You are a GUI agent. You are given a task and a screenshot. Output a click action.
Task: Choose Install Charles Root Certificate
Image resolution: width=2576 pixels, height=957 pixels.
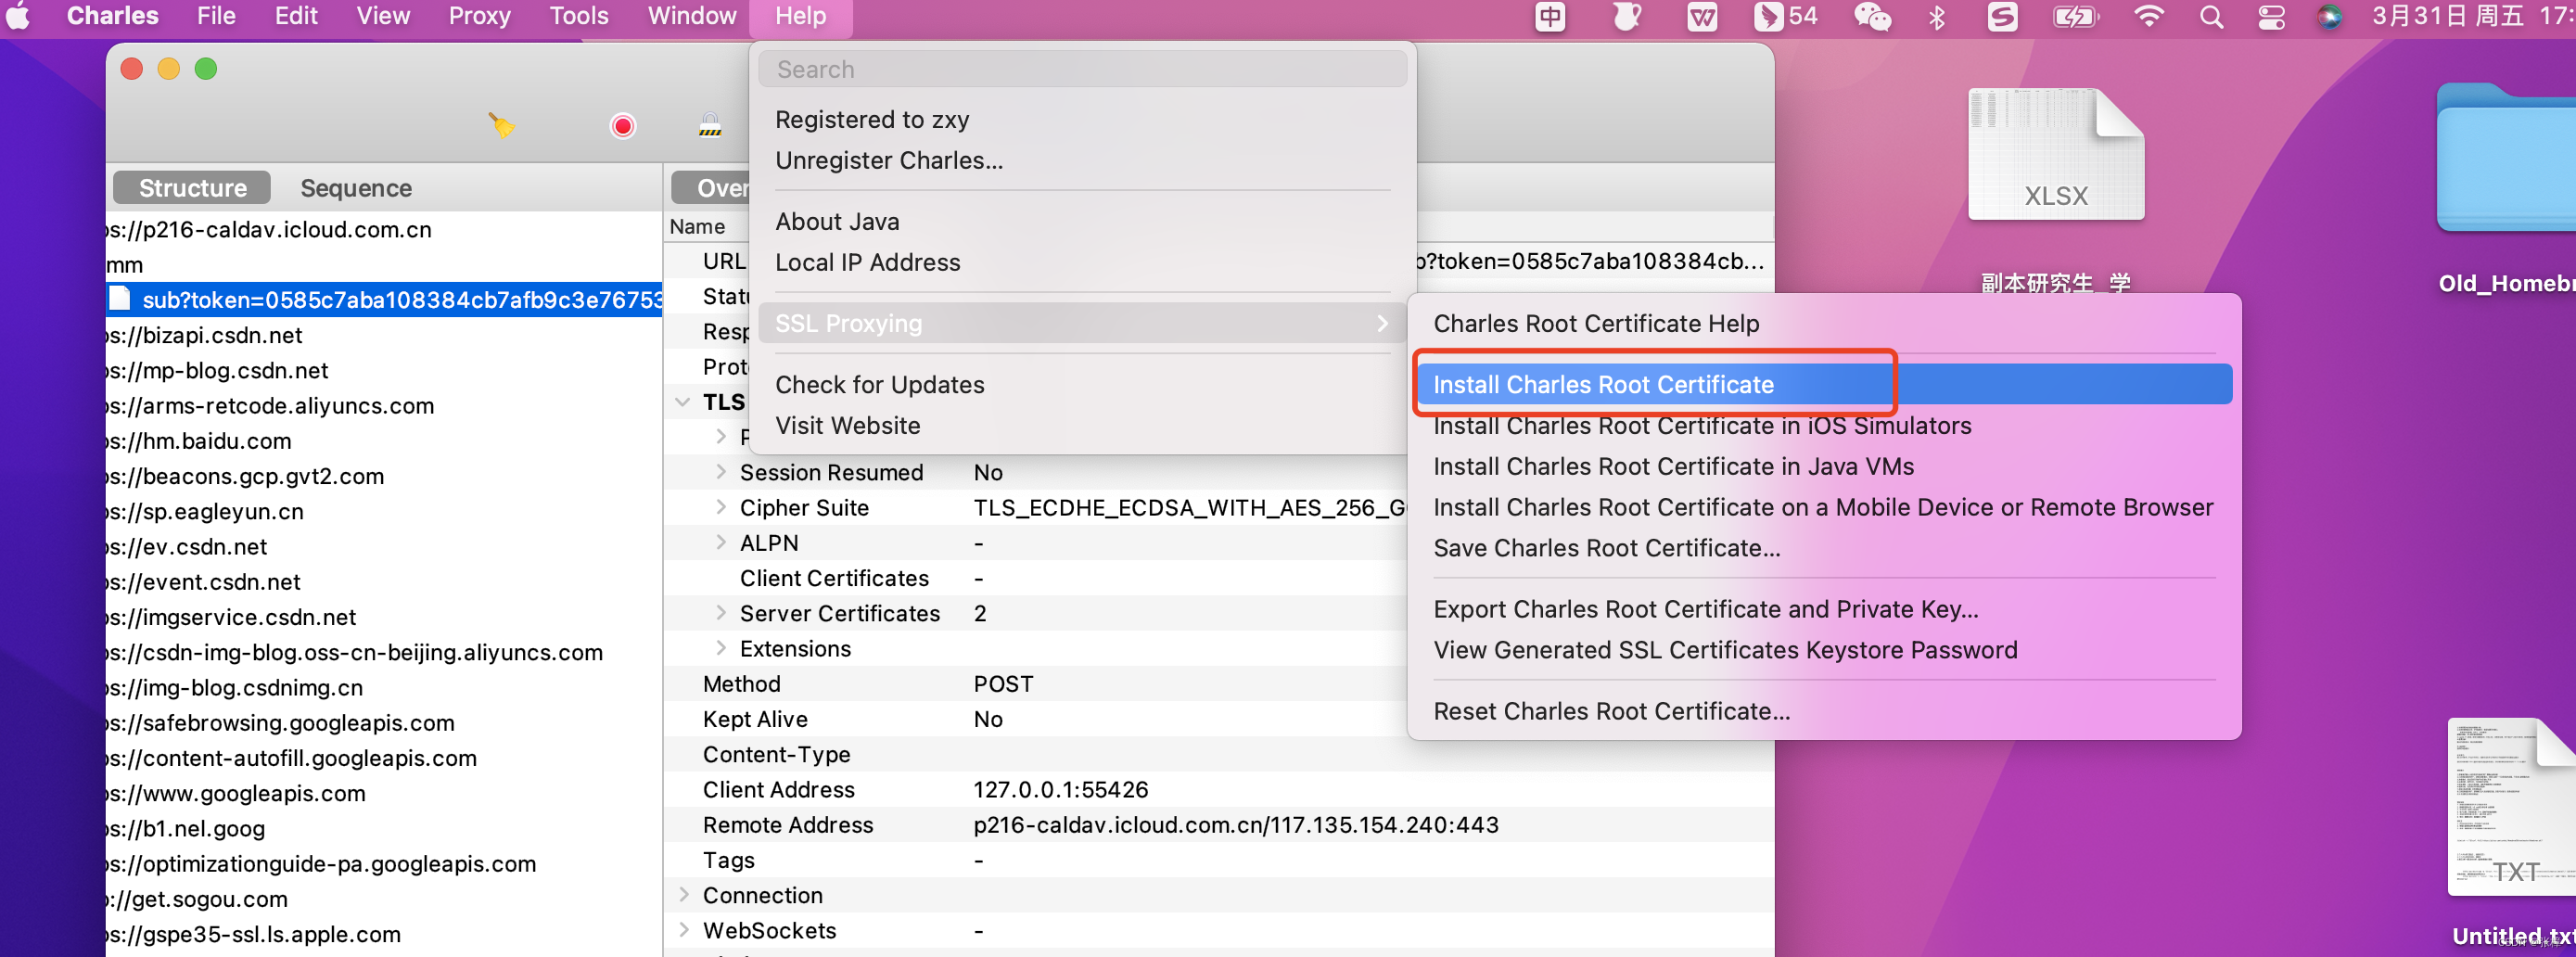[x=1824, y=385]
